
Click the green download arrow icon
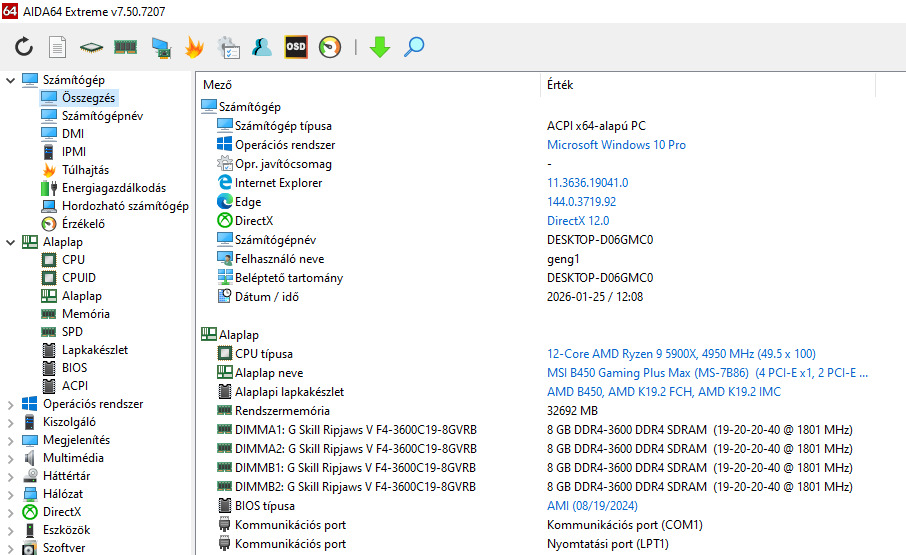point(380,47)
